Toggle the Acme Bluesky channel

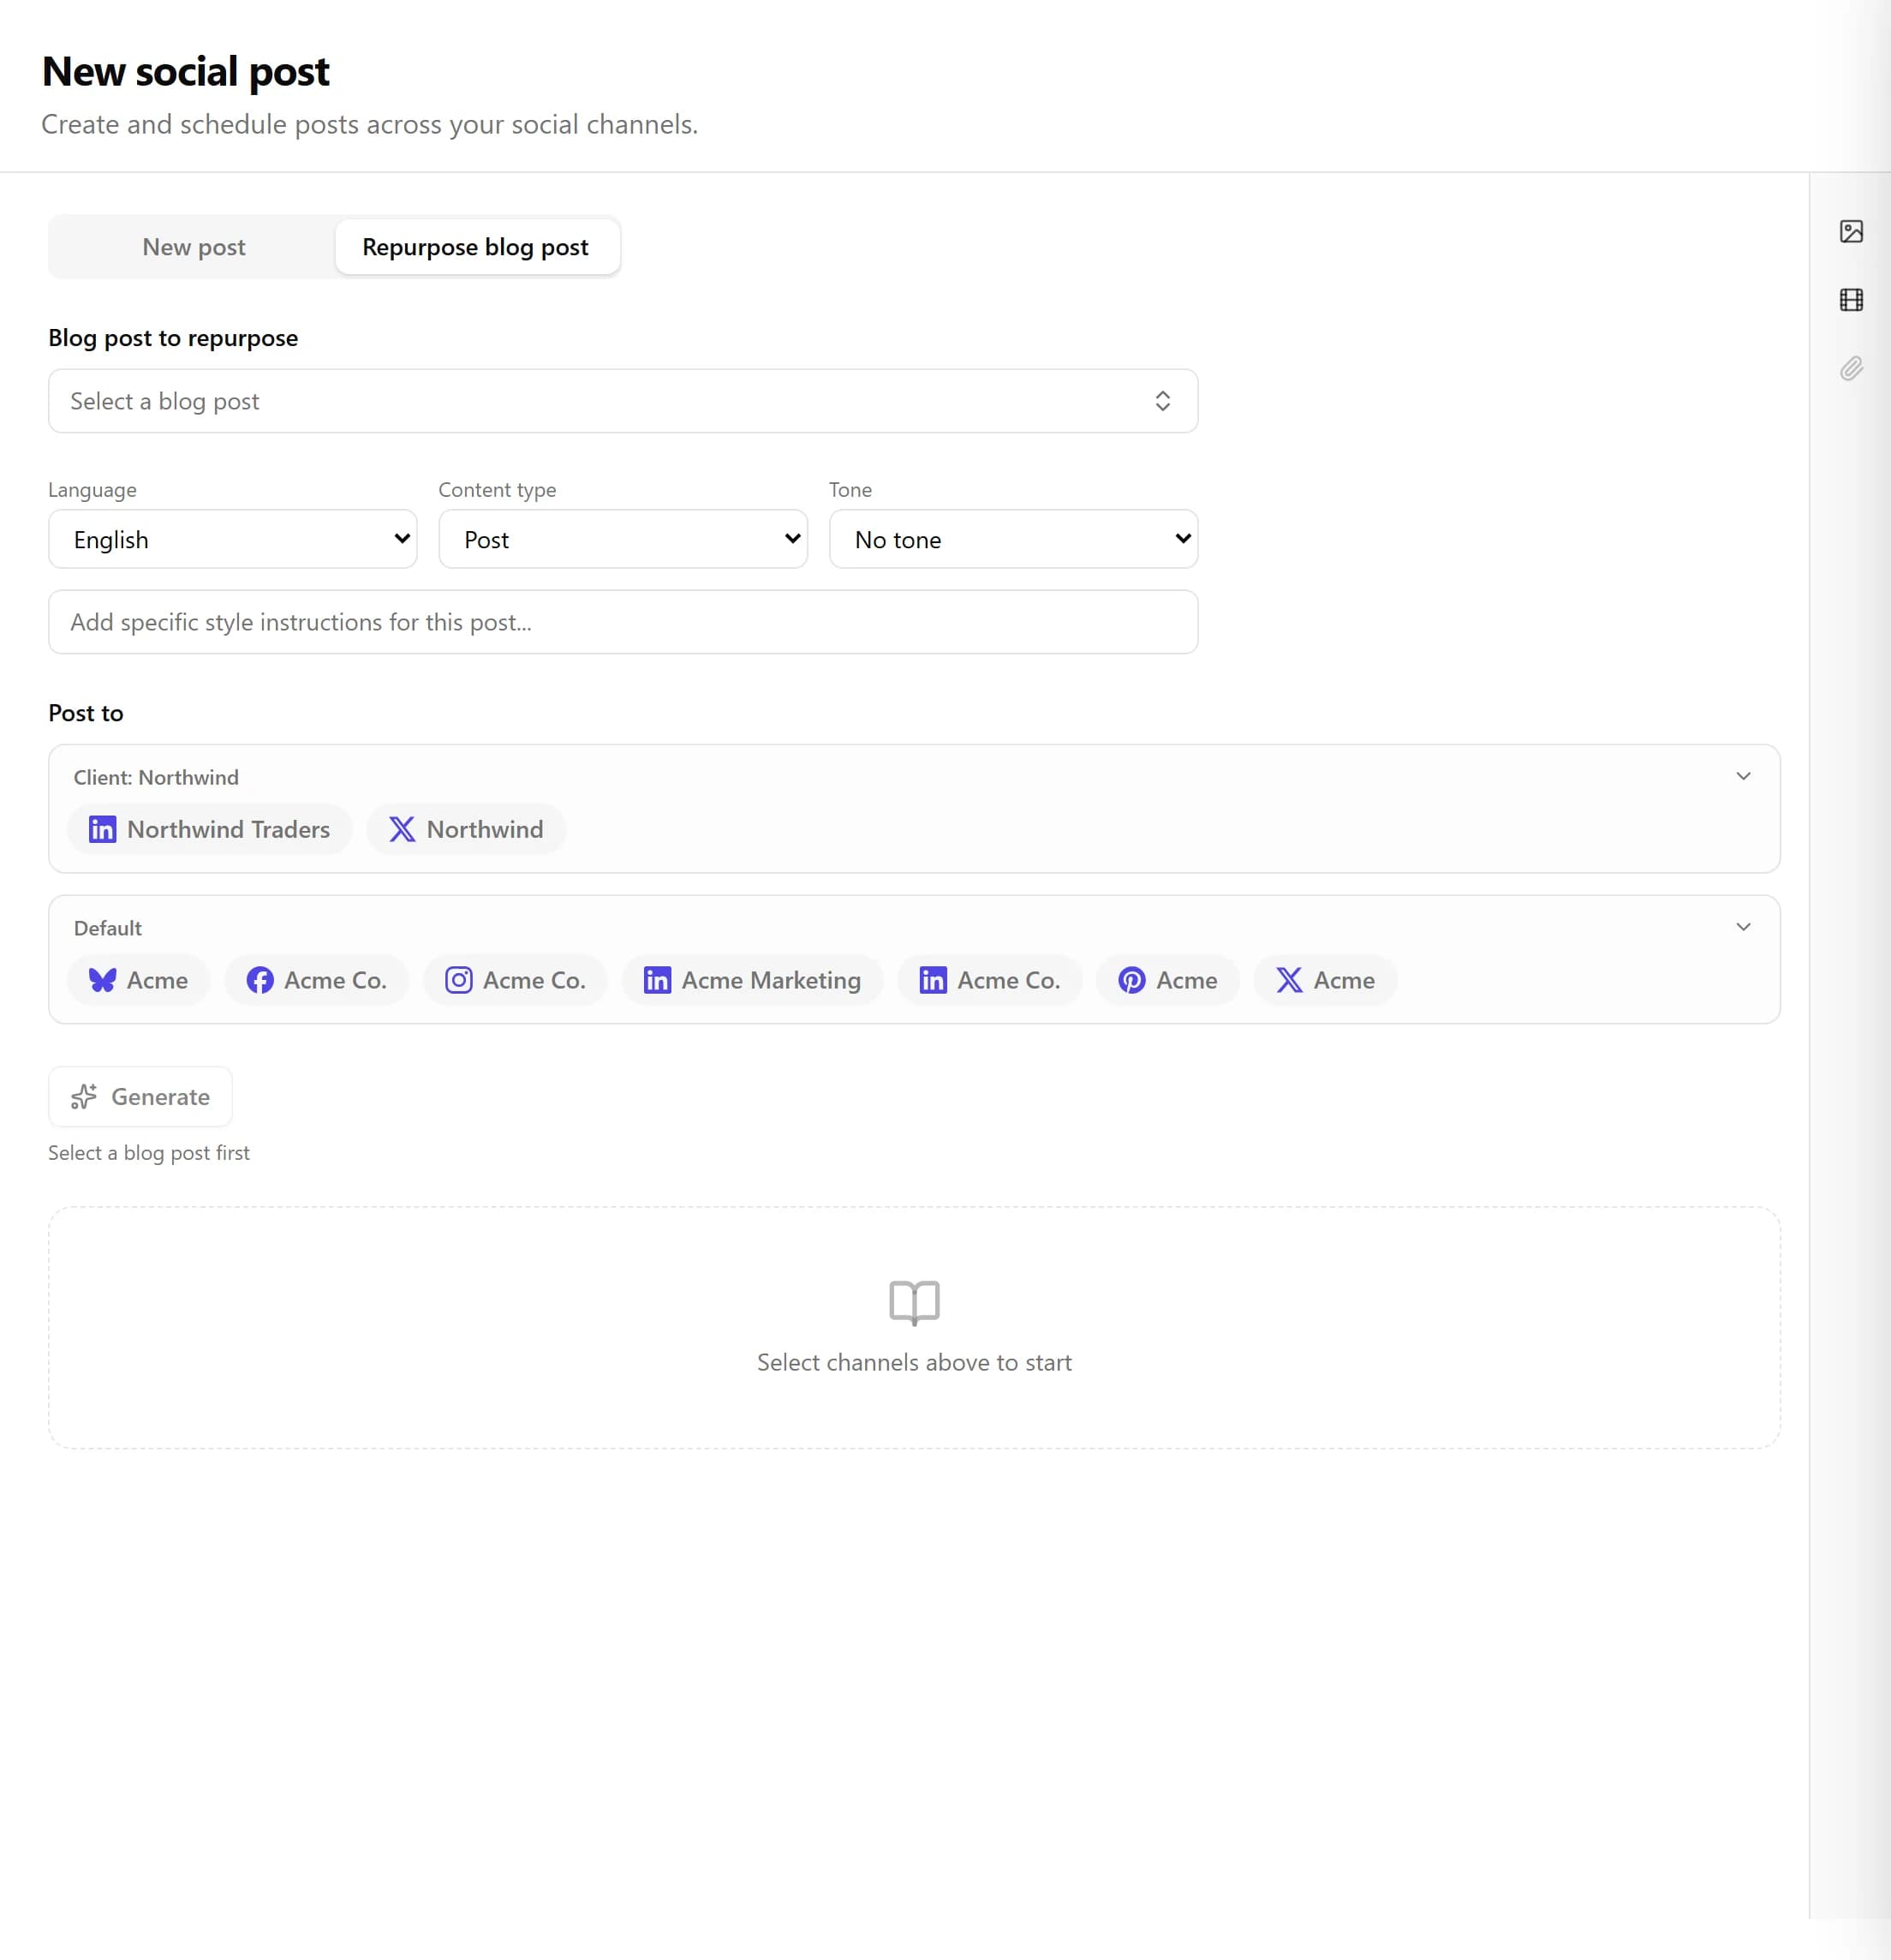139,980
